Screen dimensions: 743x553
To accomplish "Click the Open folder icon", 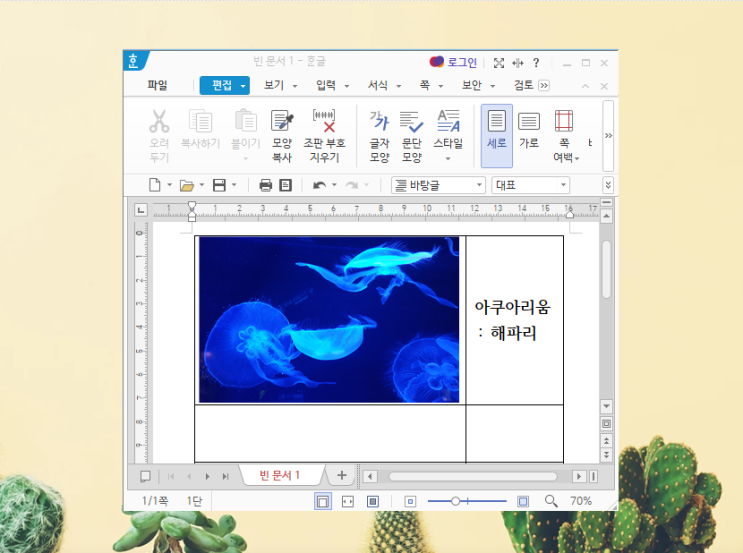I will pos(187,185).
